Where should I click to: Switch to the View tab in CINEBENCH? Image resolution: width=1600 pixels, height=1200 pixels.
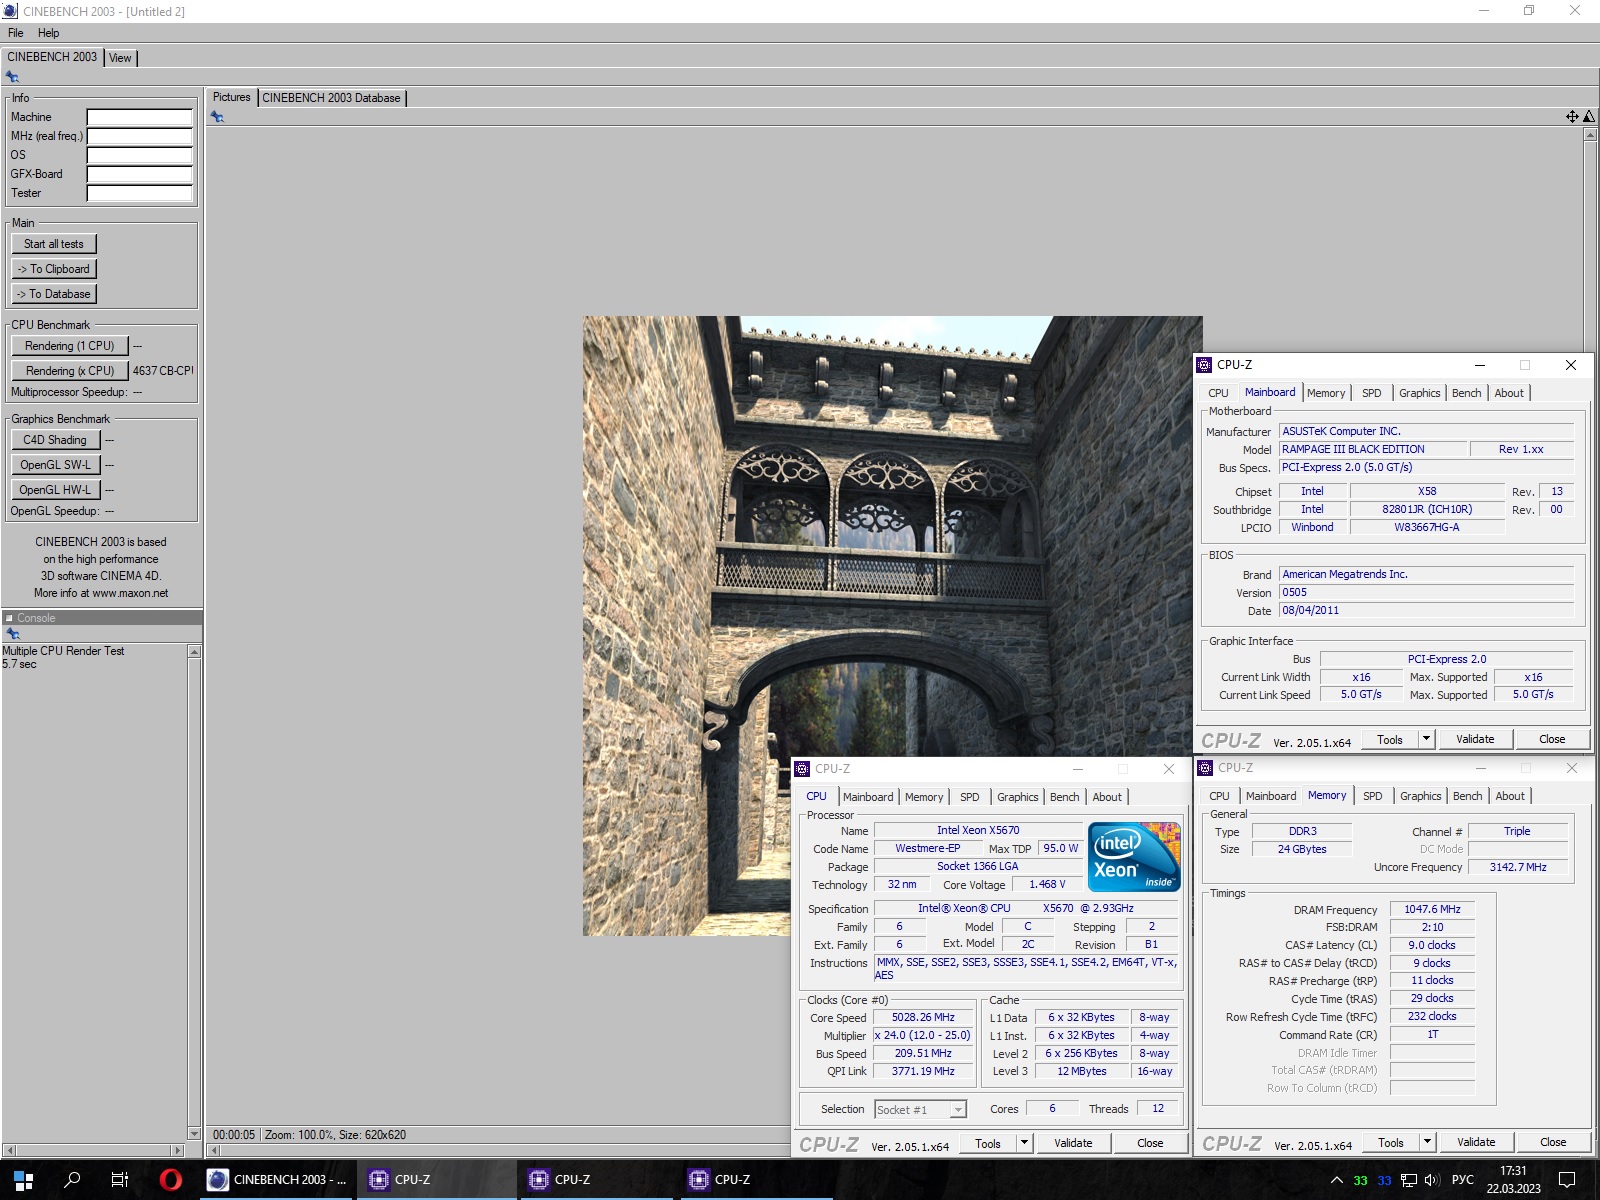(120, 58)
